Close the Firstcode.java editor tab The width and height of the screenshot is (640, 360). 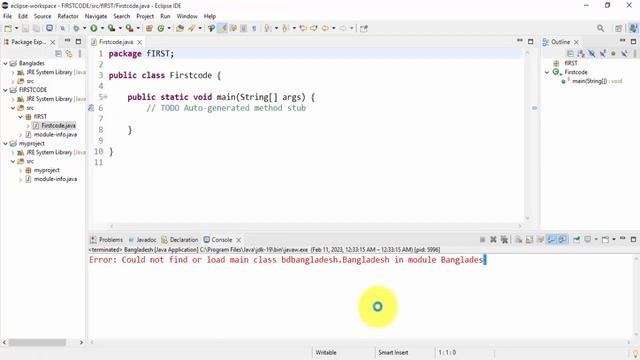pyautogui.click(x=140, y=42)
